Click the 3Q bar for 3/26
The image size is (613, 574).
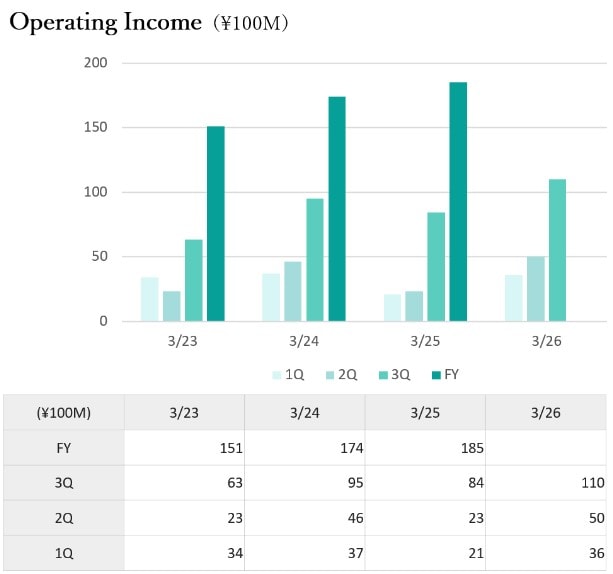pos(557,251)
